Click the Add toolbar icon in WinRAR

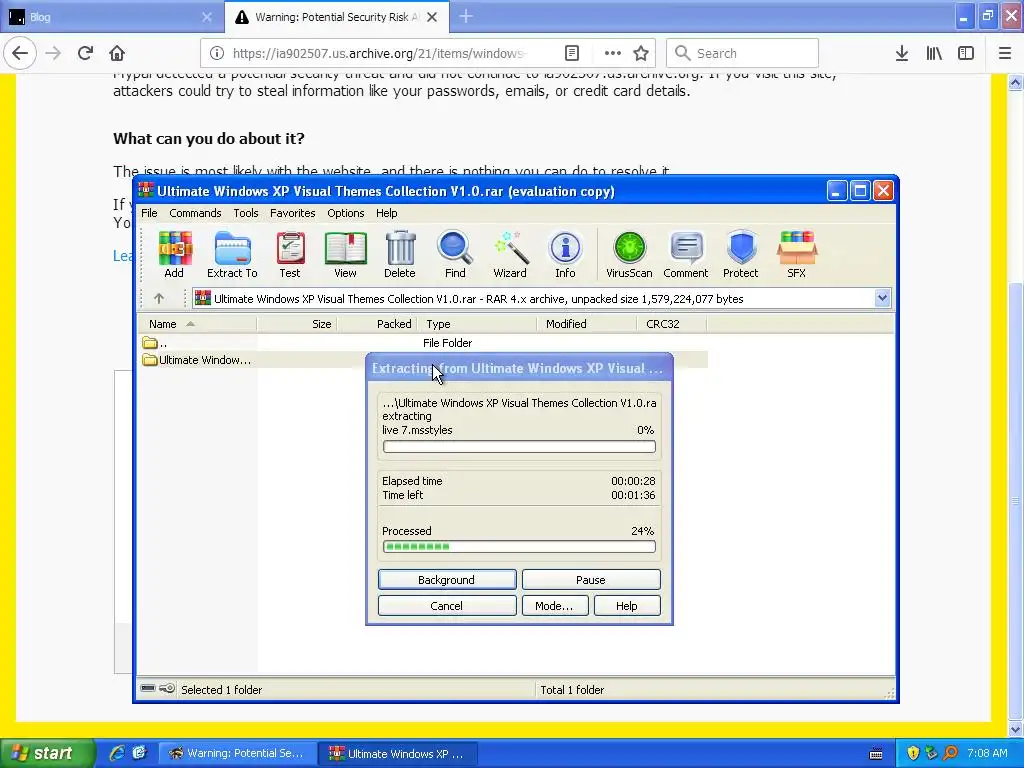pyautogui.click(x=174, y=255)
